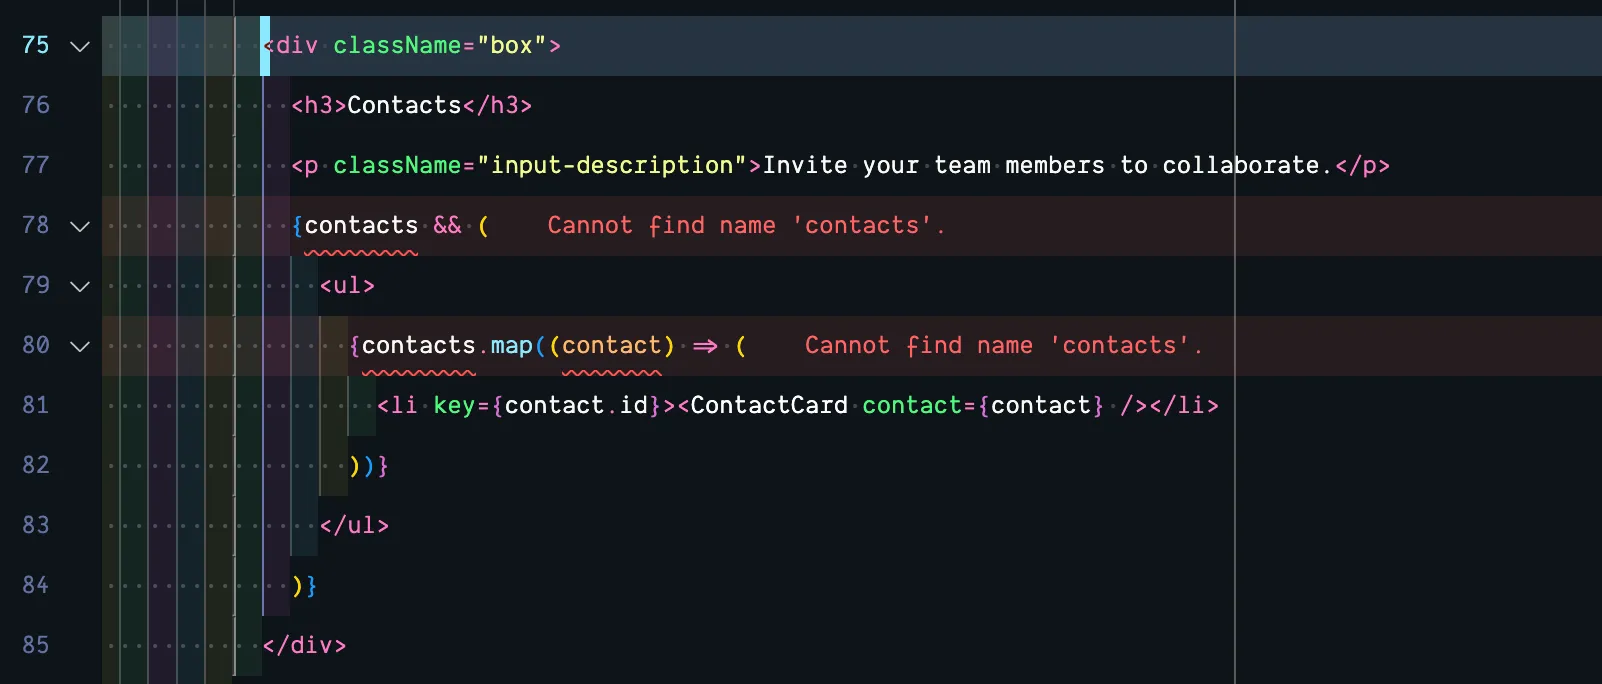Click the inline error message on line 78
The height and width of the screenshot is (684, 1602).
coord(745,226)
